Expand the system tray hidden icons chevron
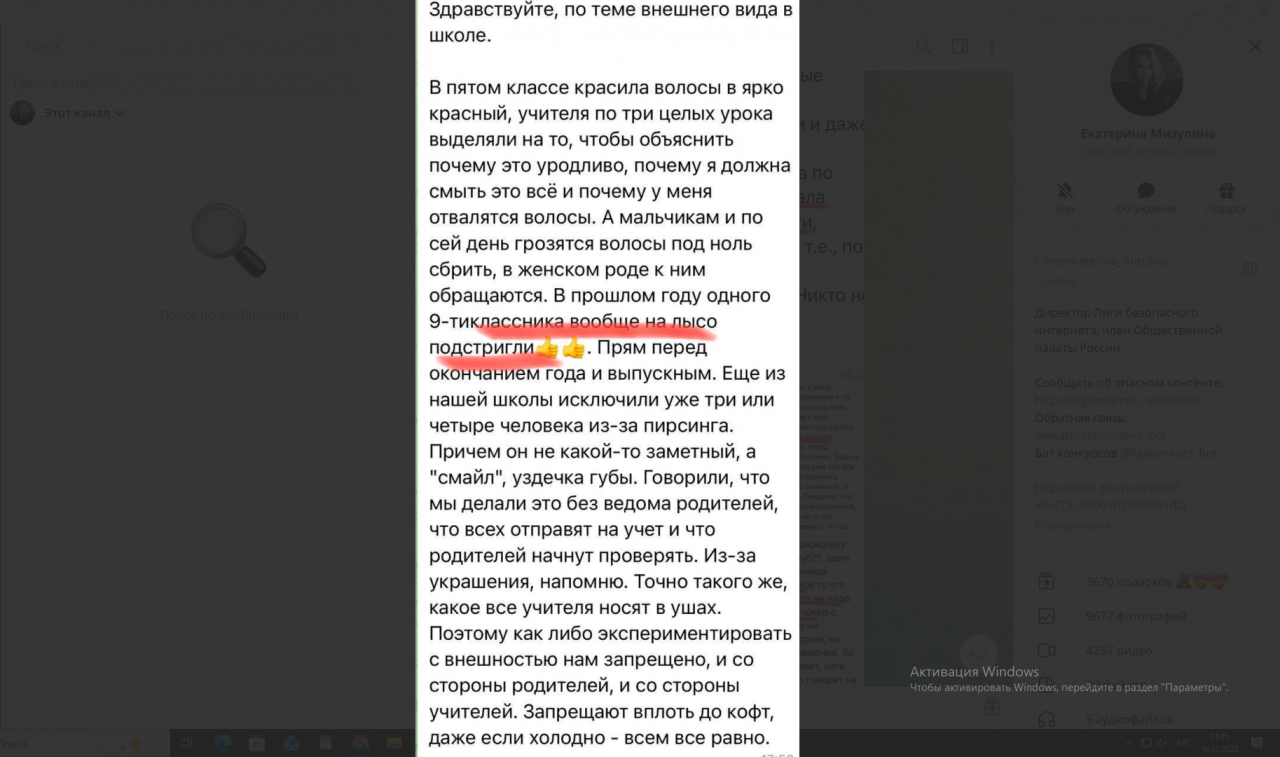 coord(1130,743)
